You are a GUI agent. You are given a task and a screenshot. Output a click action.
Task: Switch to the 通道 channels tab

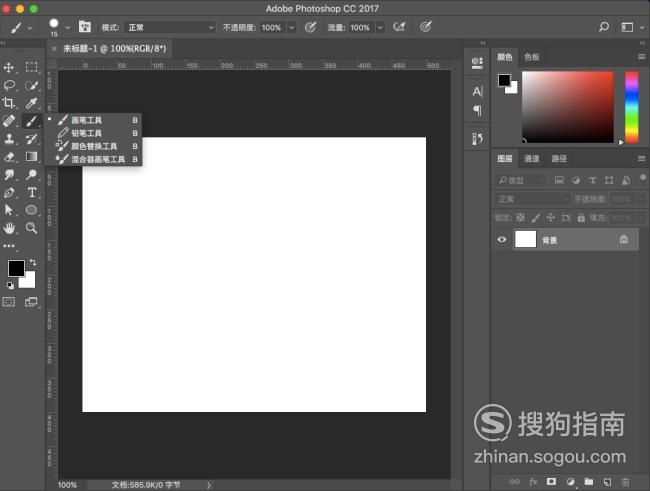coord(531,158)
